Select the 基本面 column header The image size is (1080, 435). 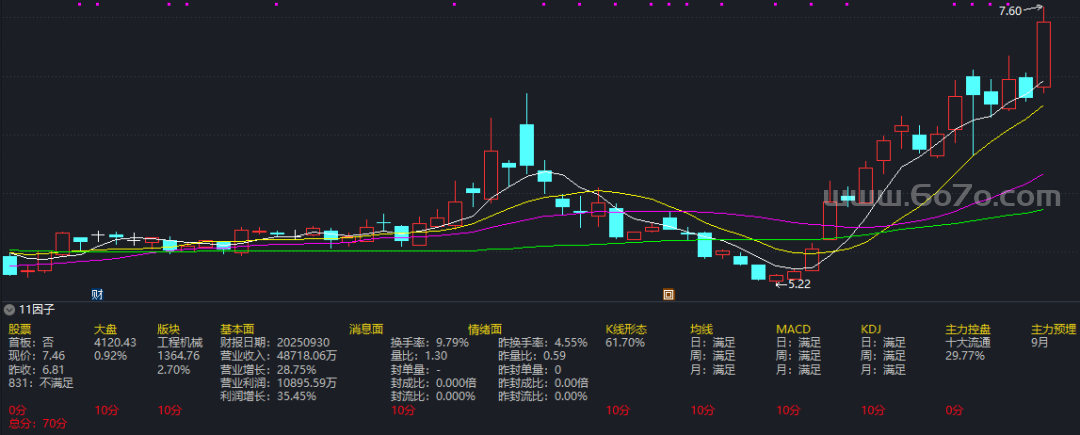237,328
